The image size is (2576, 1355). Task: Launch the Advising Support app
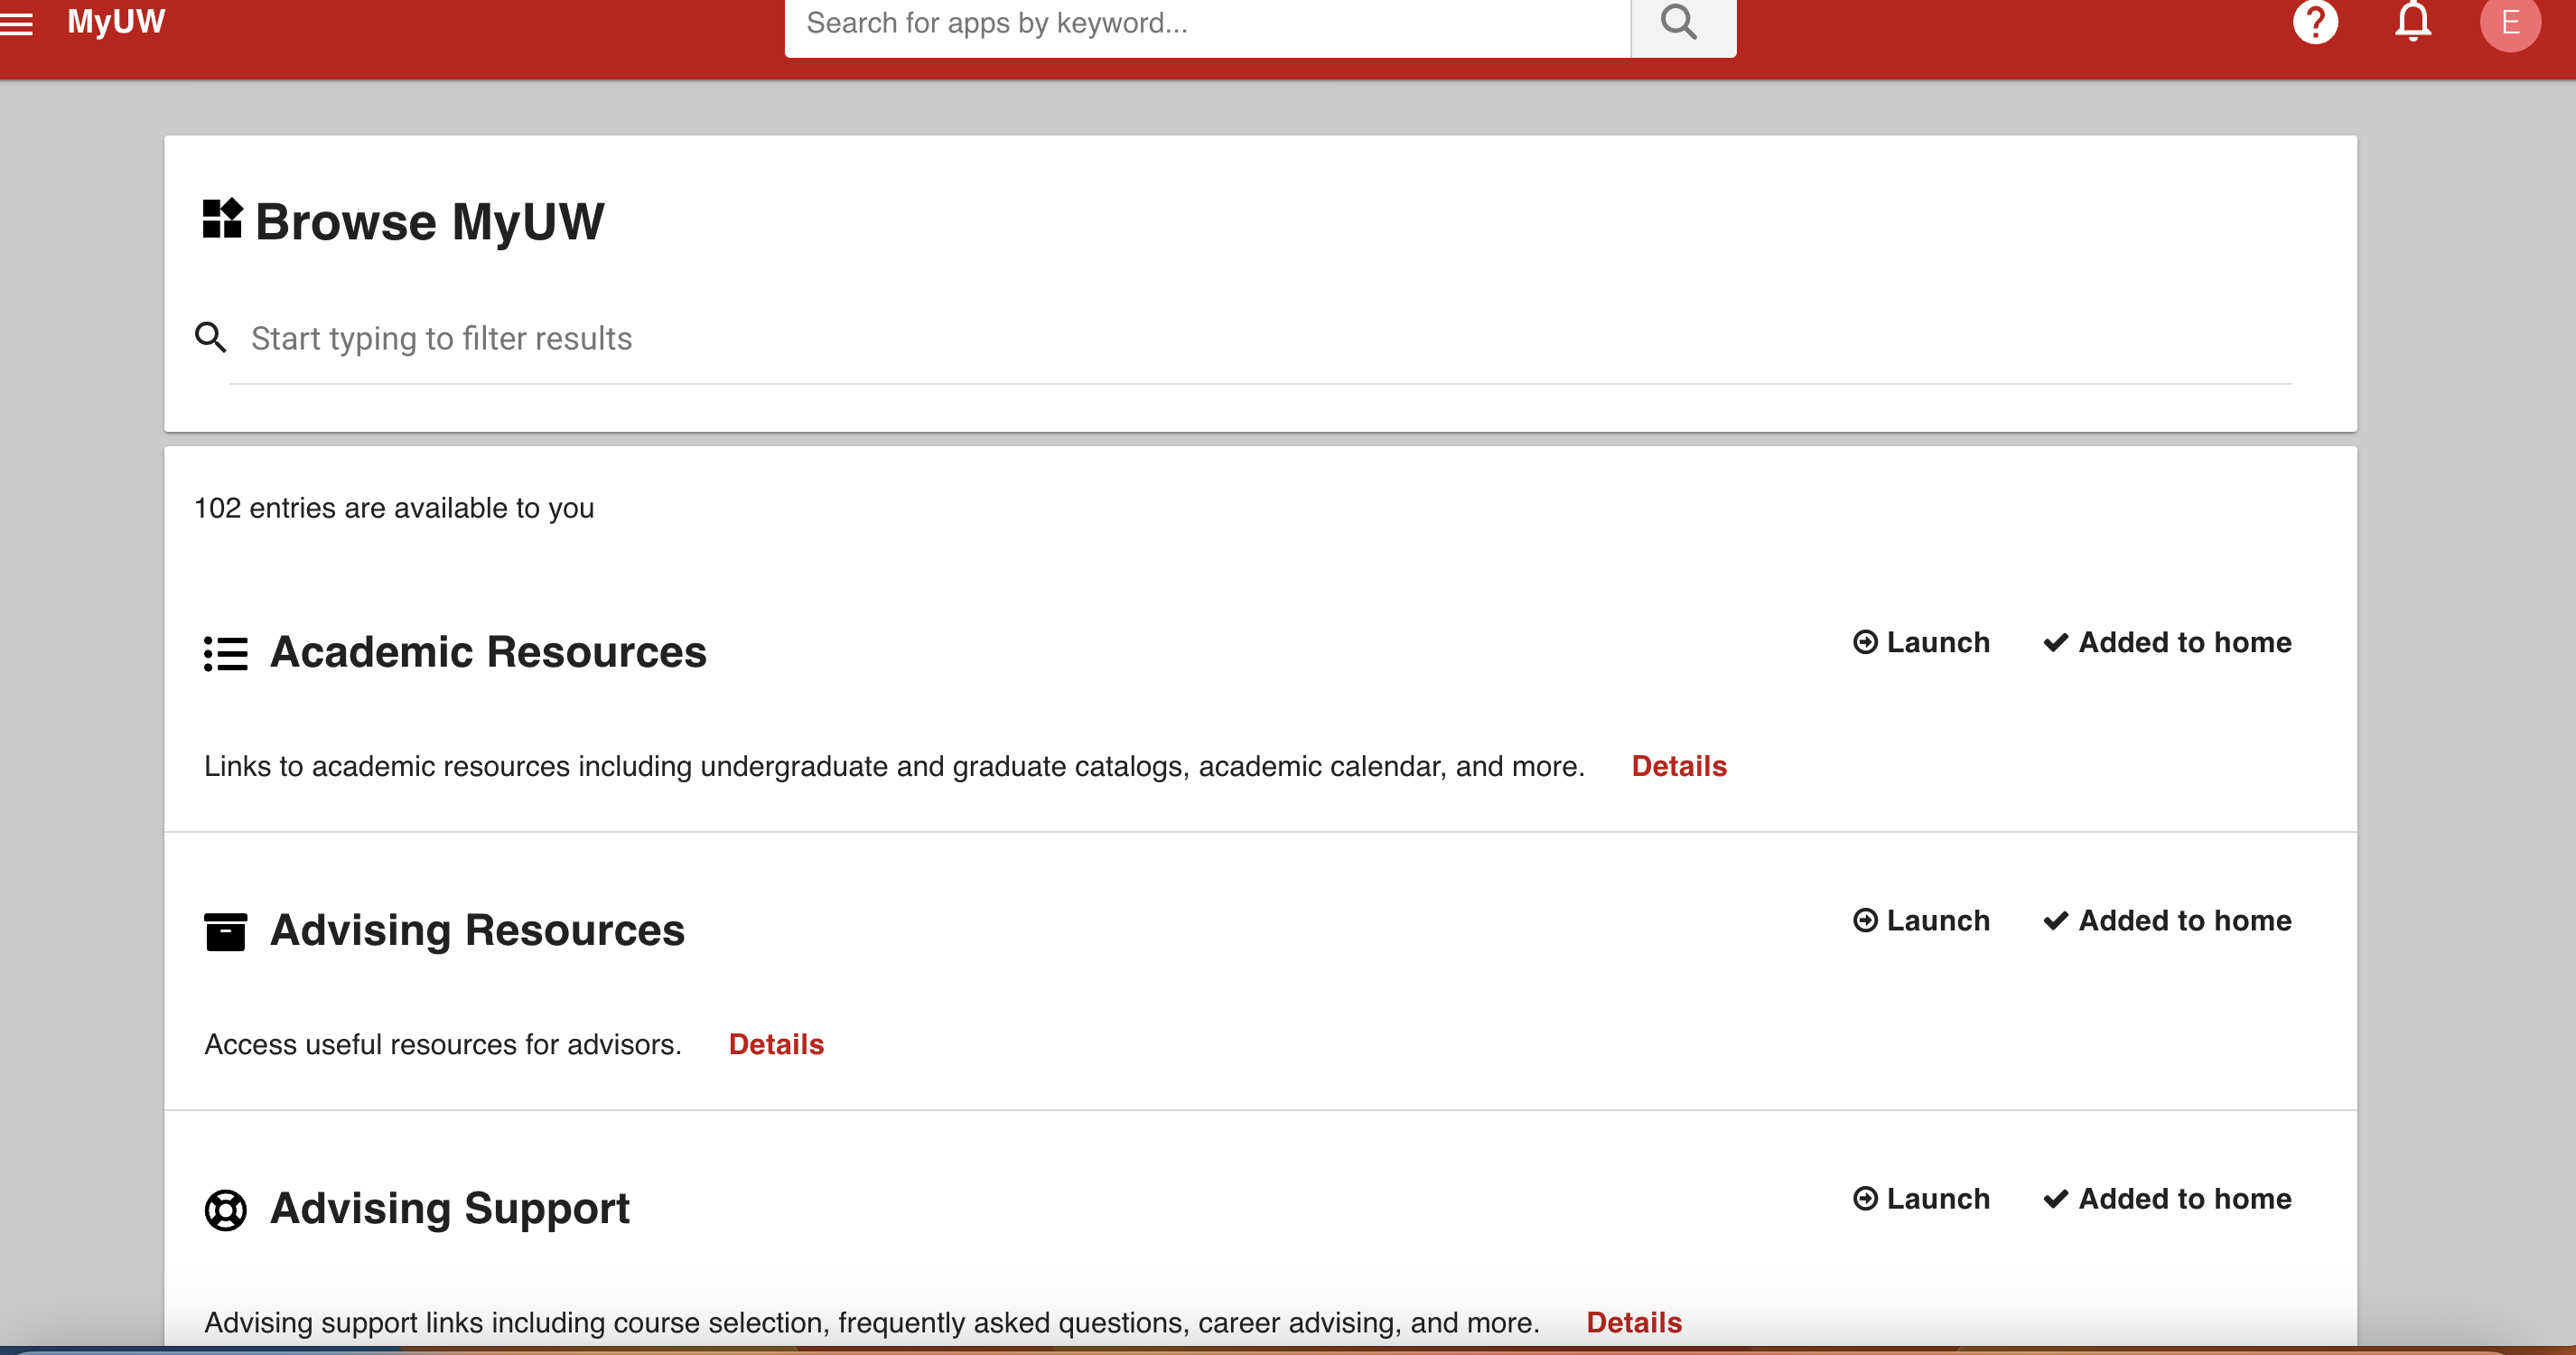[x=1921, y=1199]
